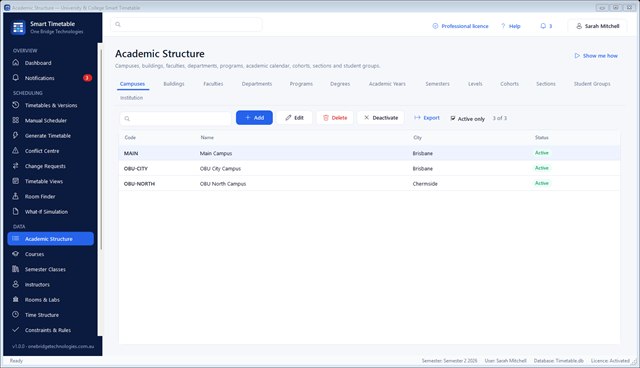The width and height of the screenshot is (640, 368).
Task: Click the Courses graduation cap icon
Action: click(16, 254)
